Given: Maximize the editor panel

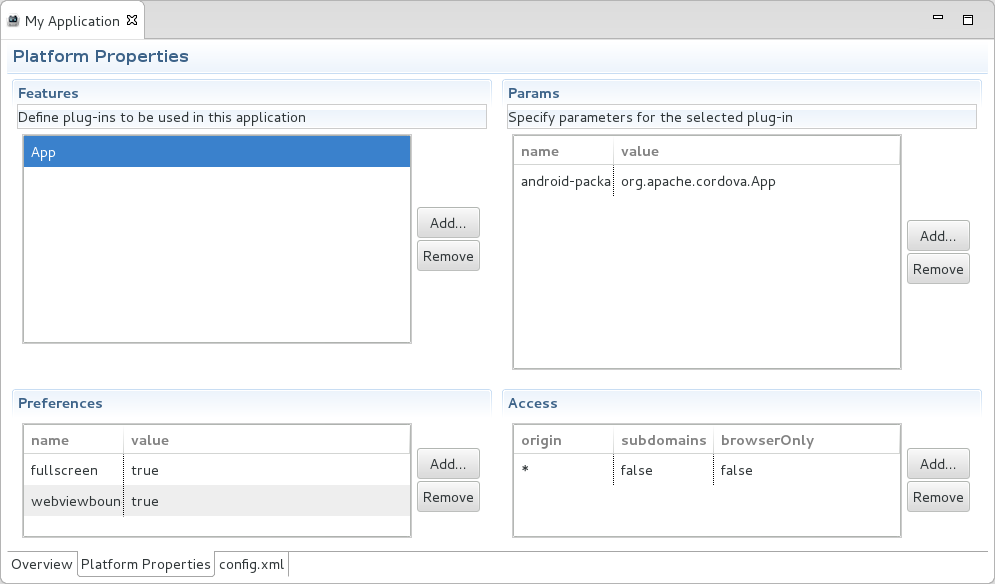Looking at the screenshot, I should pyautogui.click(x=967, y=19).
